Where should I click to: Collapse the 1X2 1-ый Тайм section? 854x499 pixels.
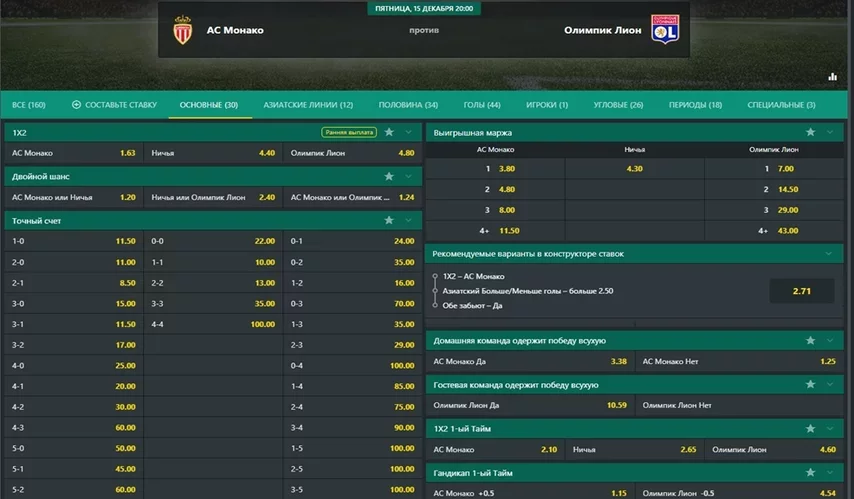[x=830, y=429]
